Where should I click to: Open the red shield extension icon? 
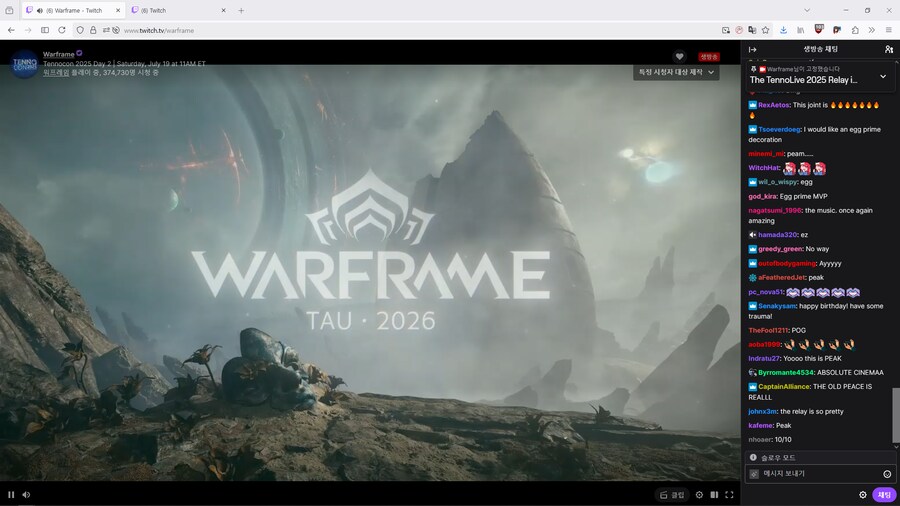click(x=819, y=29)
